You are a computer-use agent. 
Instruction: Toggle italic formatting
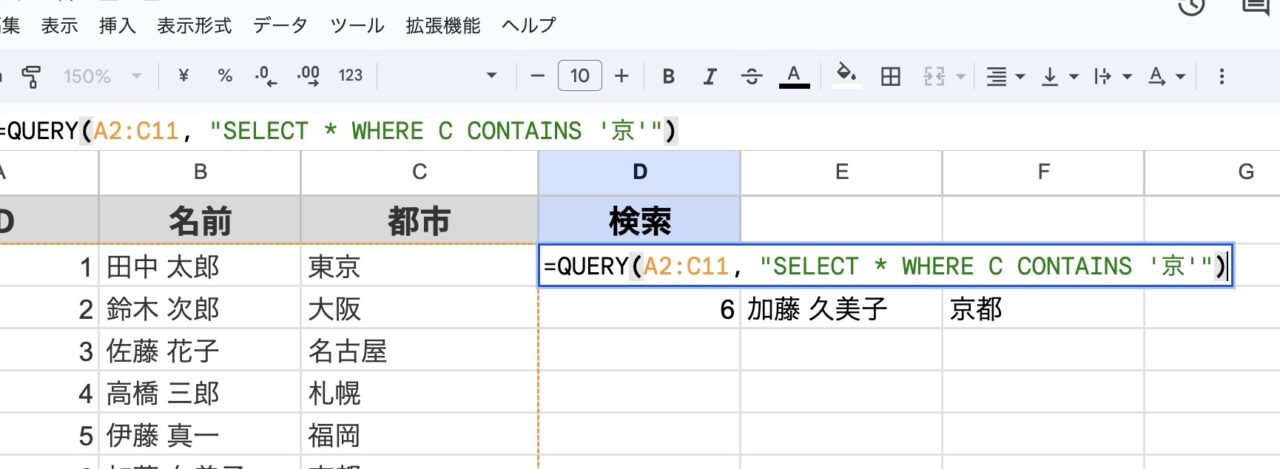tap(710, 76)
